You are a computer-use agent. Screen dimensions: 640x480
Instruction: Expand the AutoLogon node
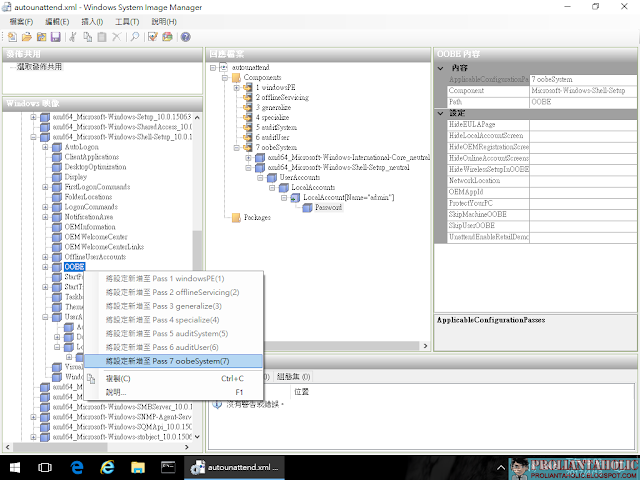[45, 147]
